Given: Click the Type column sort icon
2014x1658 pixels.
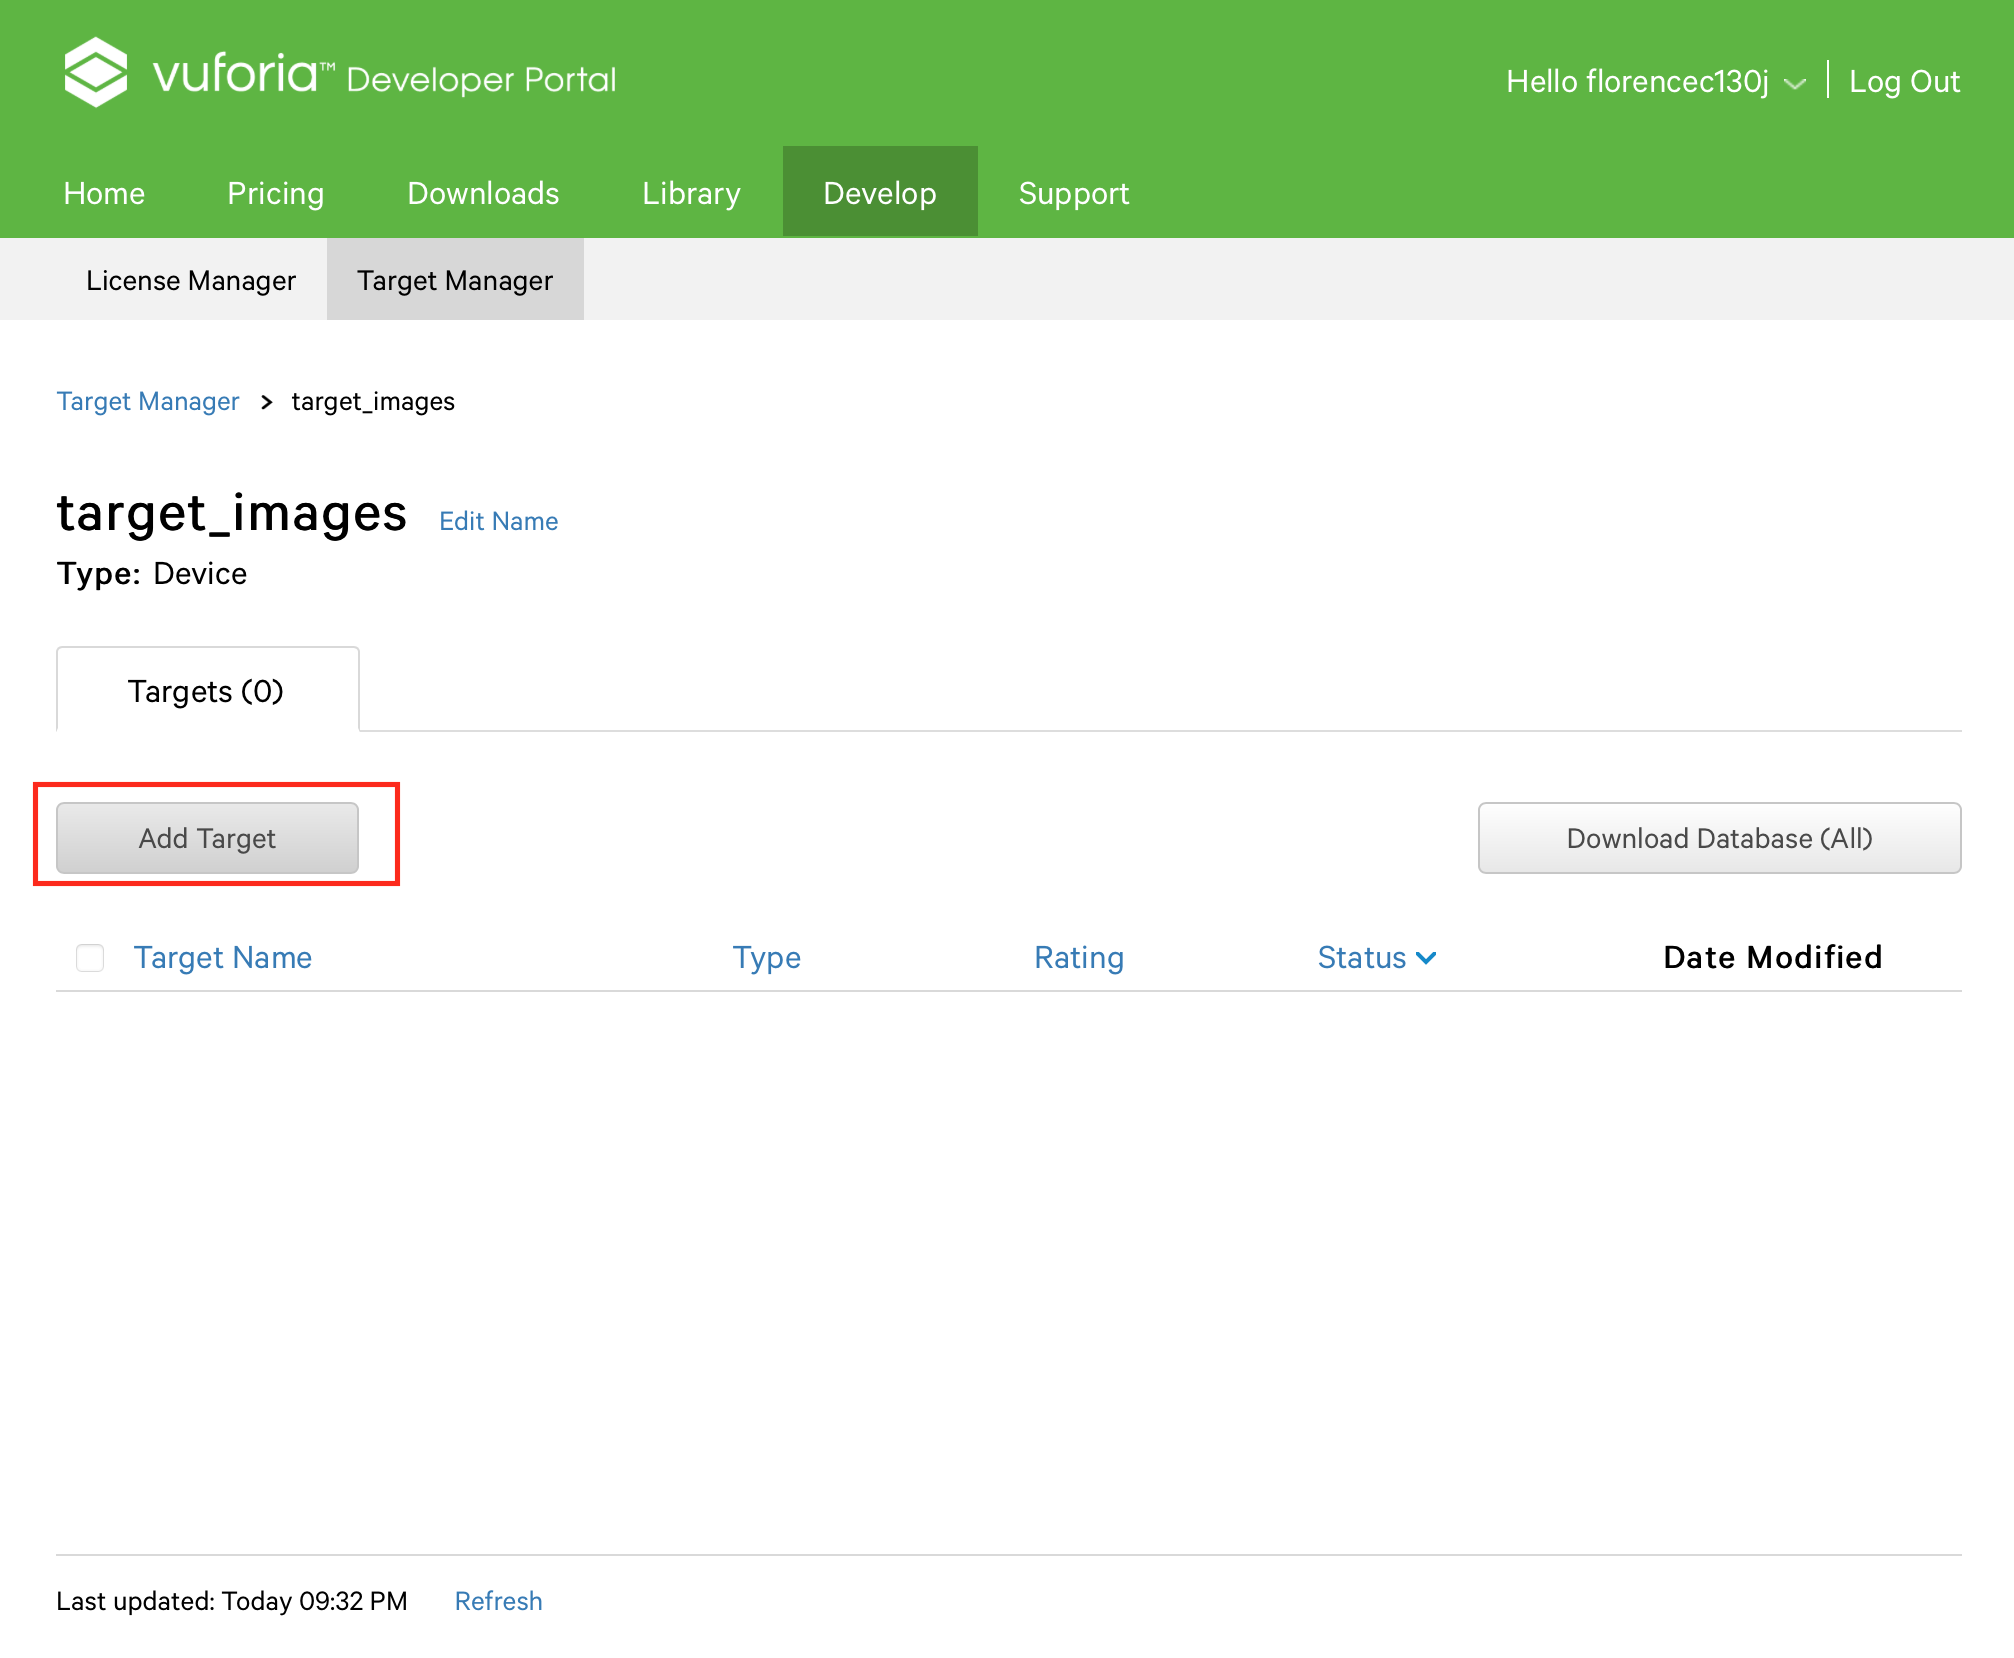Looking at the screenshot, I should click(x=768, y=955).
